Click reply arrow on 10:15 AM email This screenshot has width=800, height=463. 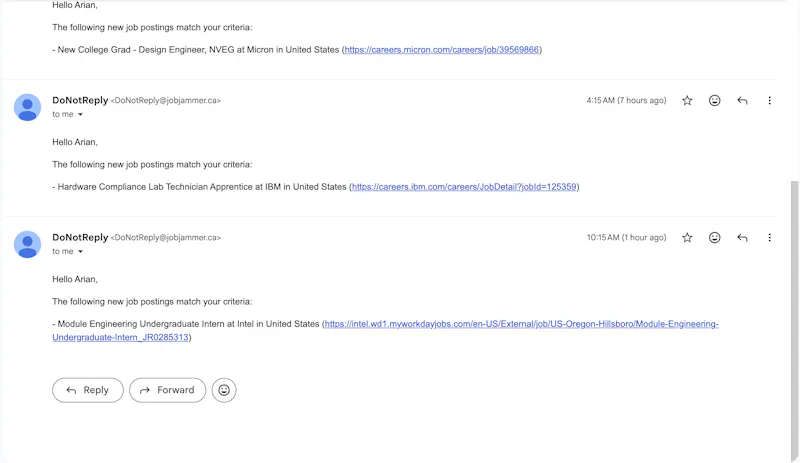point(742,237)
